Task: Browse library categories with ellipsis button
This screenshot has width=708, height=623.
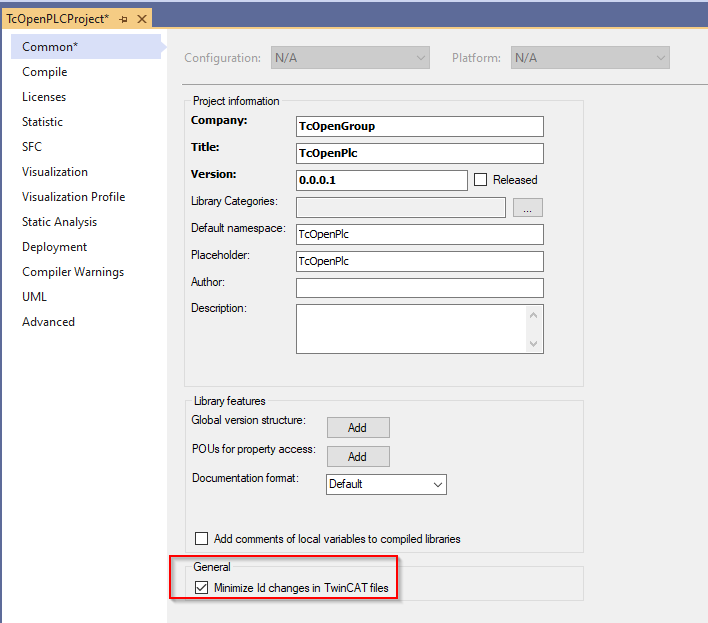Action: pos(527,208)
